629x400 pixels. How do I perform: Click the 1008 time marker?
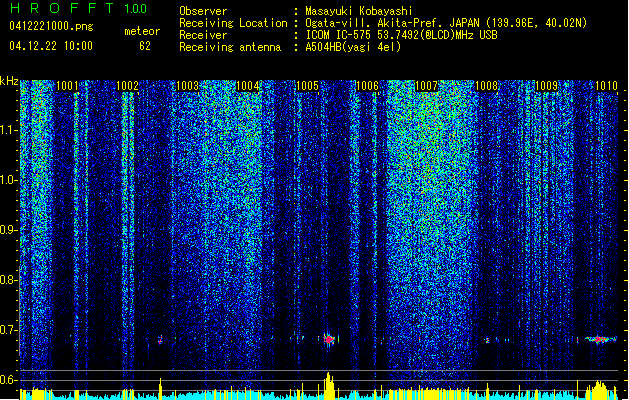(487, 85)
